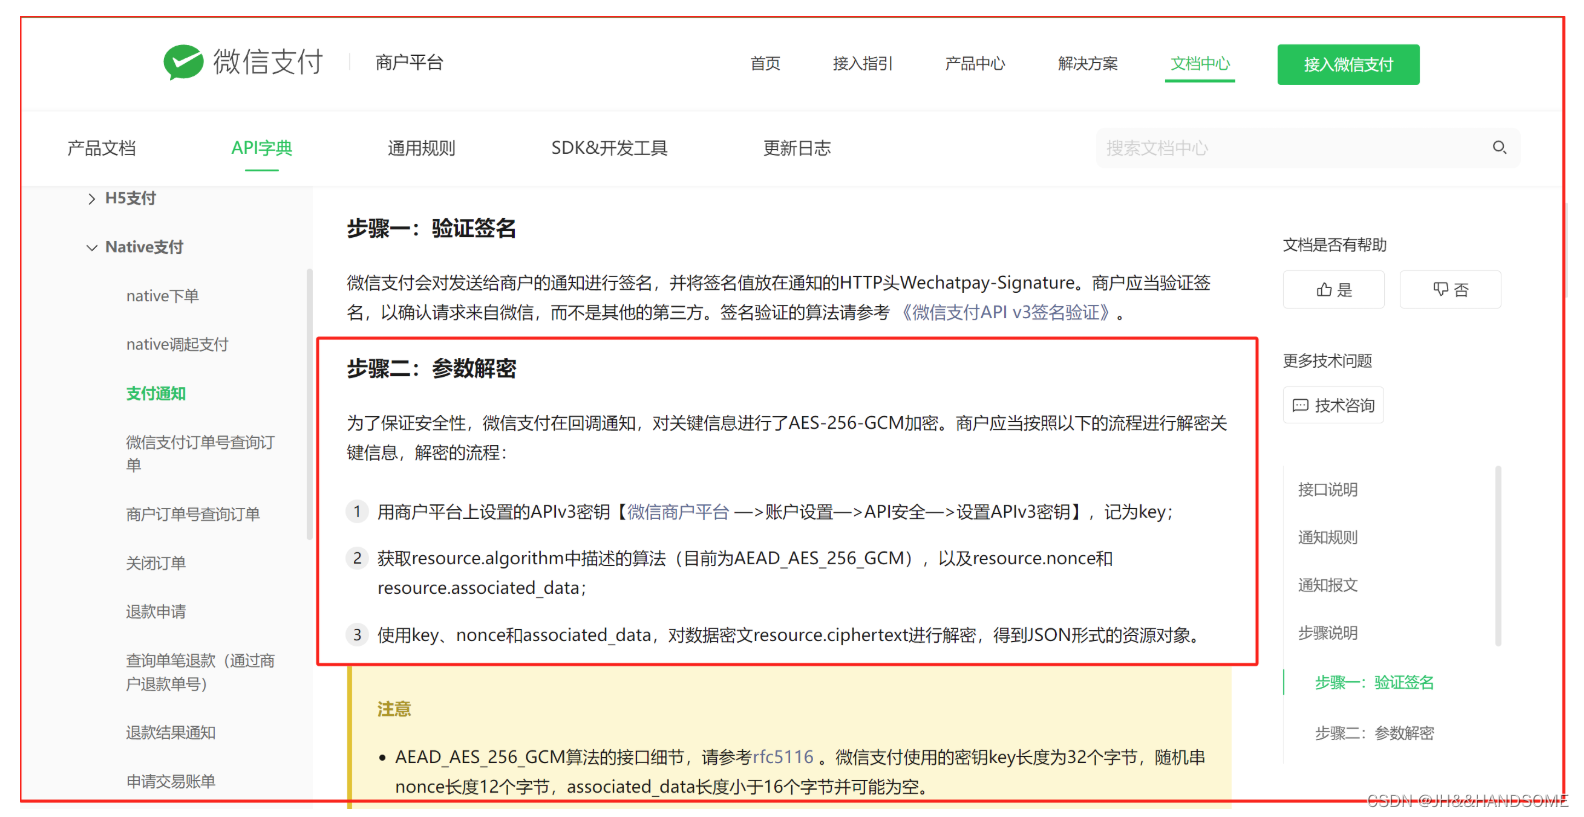
Task: Jump to 通知规则 in page outline
Action: (1328, 537)
